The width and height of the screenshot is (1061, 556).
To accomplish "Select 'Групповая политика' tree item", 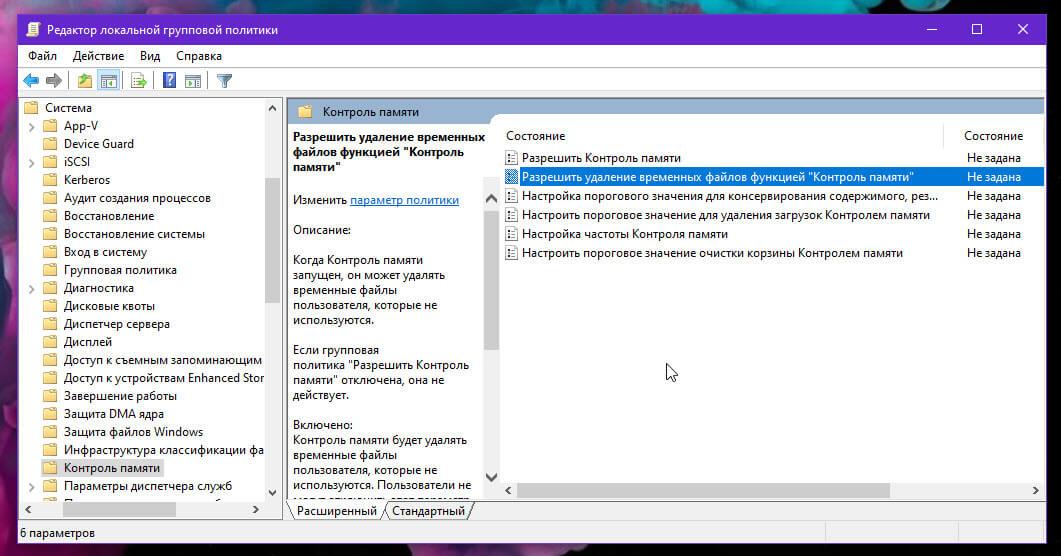I will point(120,270).
